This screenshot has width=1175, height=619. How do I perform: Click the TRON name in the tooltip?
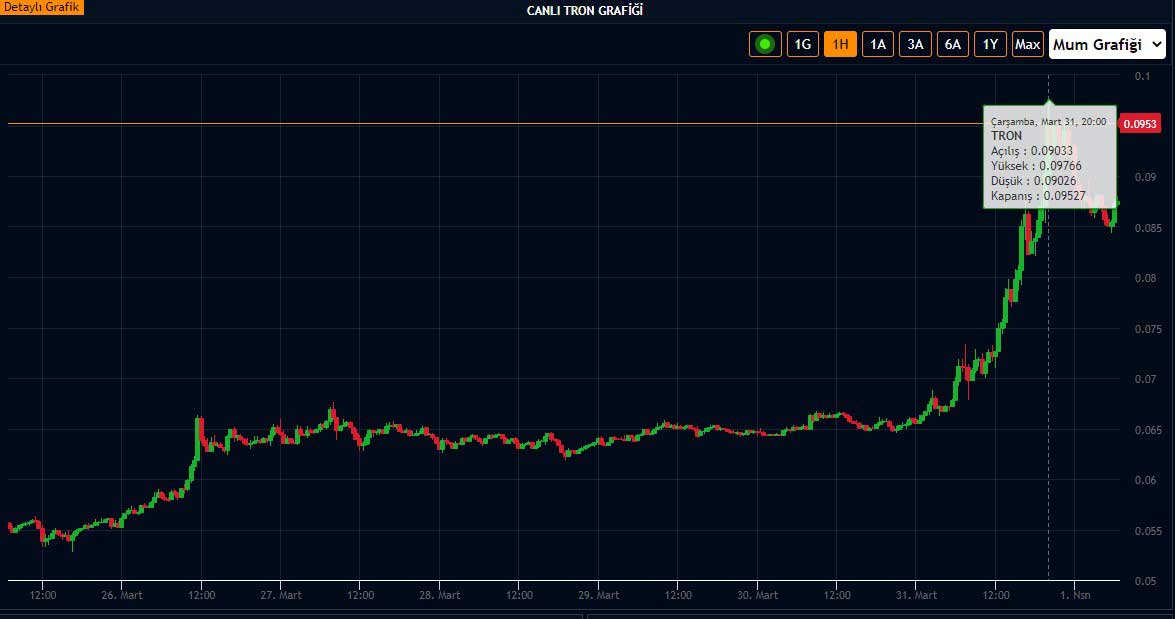point(1006,136)
